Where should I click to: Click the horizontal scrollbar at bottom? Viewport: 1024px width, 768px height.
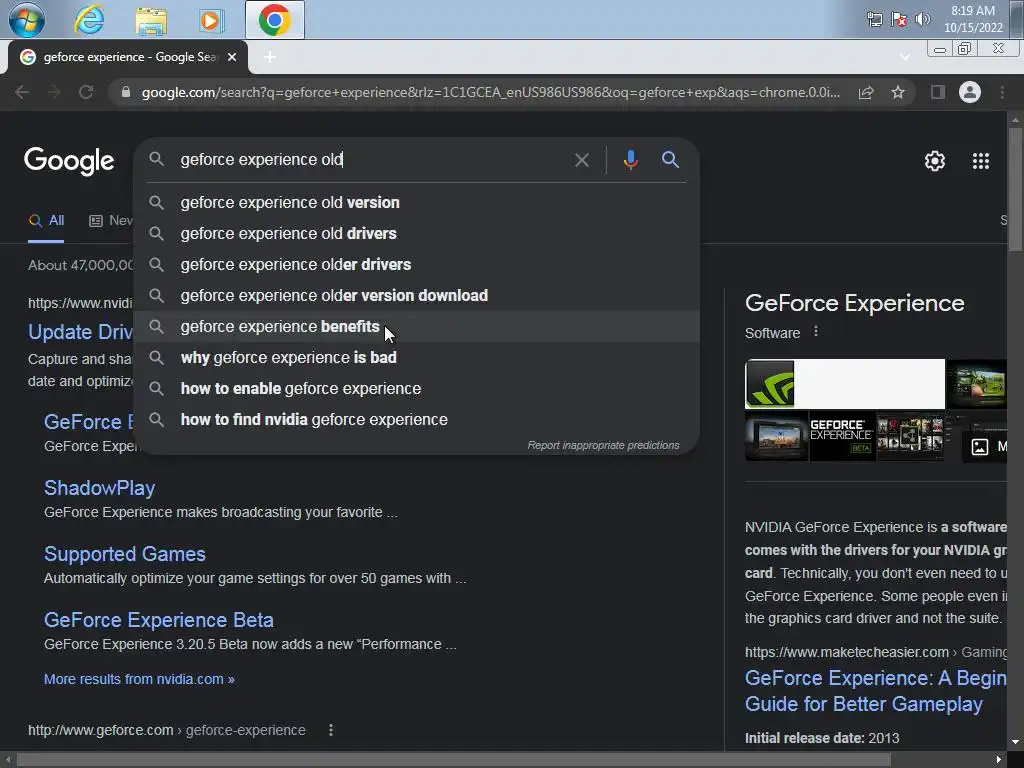point(454,760)
